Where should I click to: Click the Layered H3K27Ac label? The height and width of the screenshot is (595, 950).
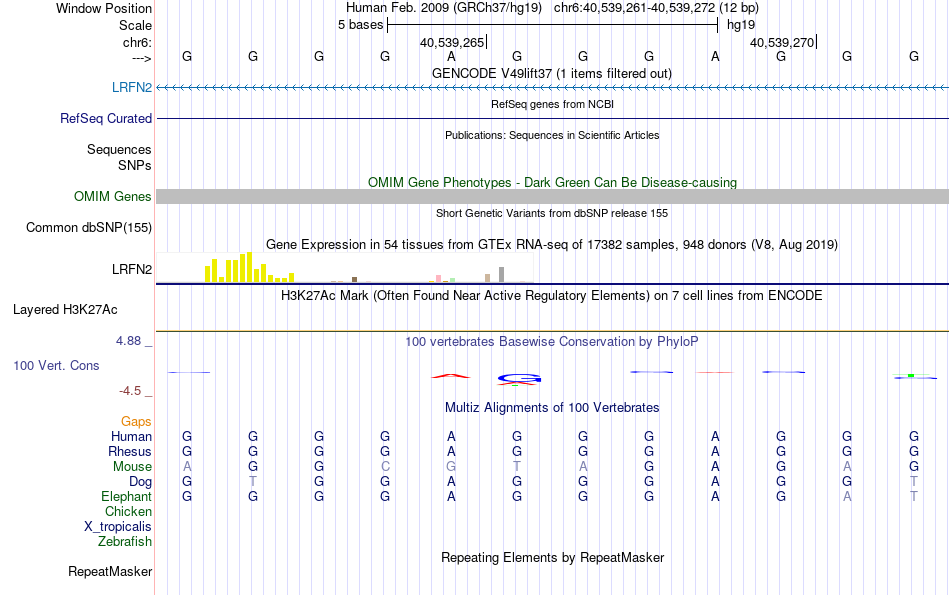coord(65,310)
